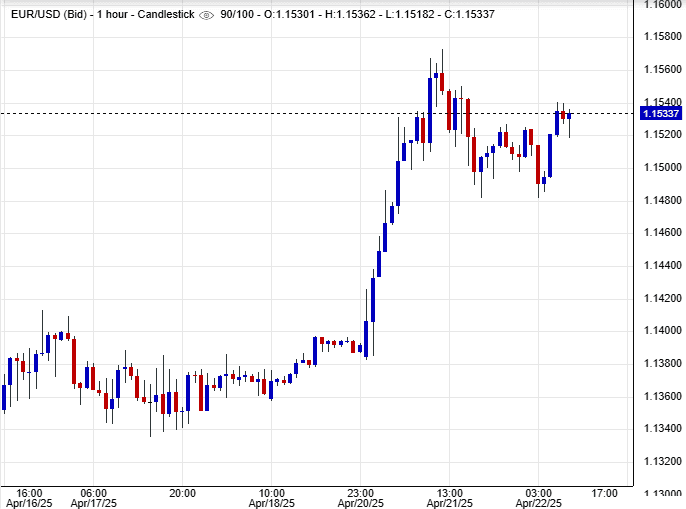Select the Apr/17/25 06:00 time marker
This screenshot has height=509, width=686.
(93, 499)
